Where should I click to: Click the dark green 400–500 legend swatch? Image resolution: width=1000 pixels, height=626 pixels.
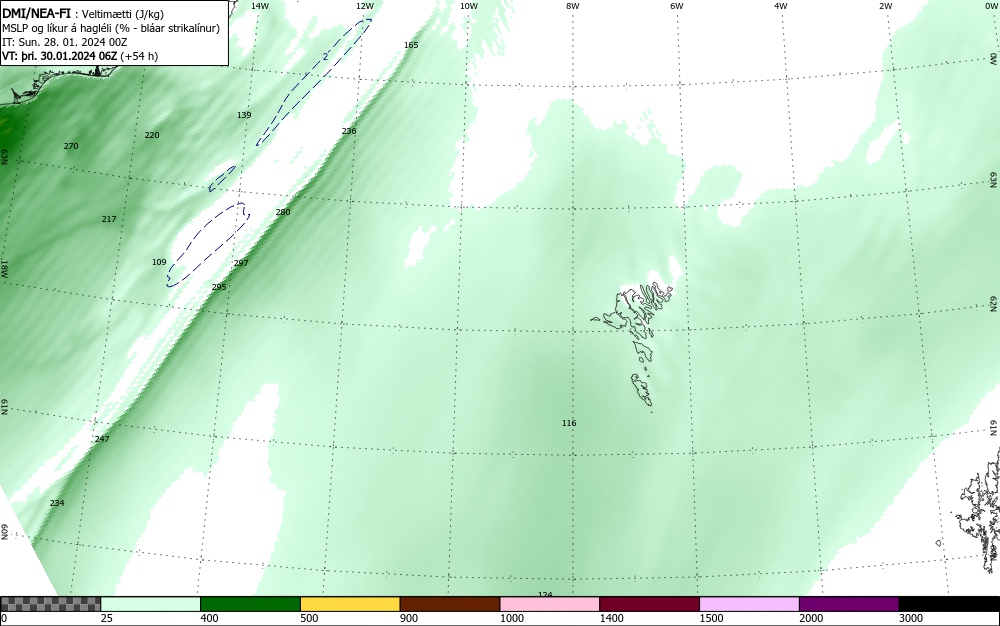coord(250,604)
